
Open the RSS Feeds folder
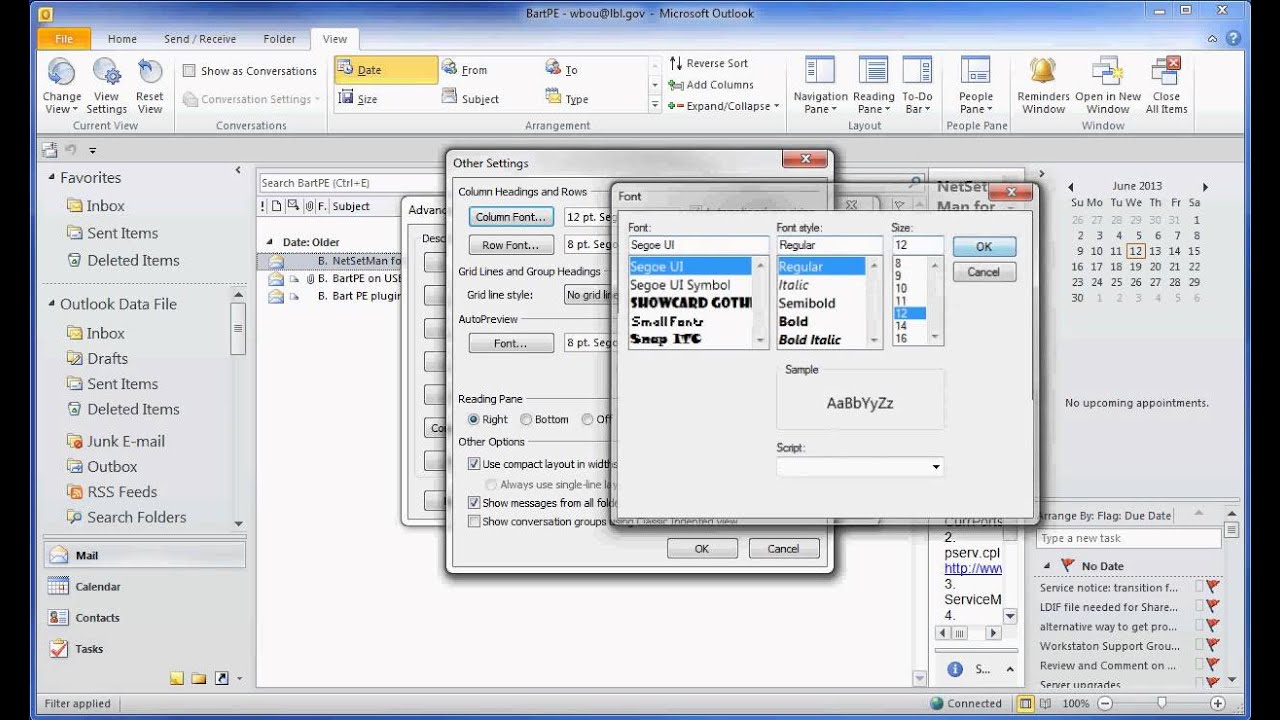[122, 492]
